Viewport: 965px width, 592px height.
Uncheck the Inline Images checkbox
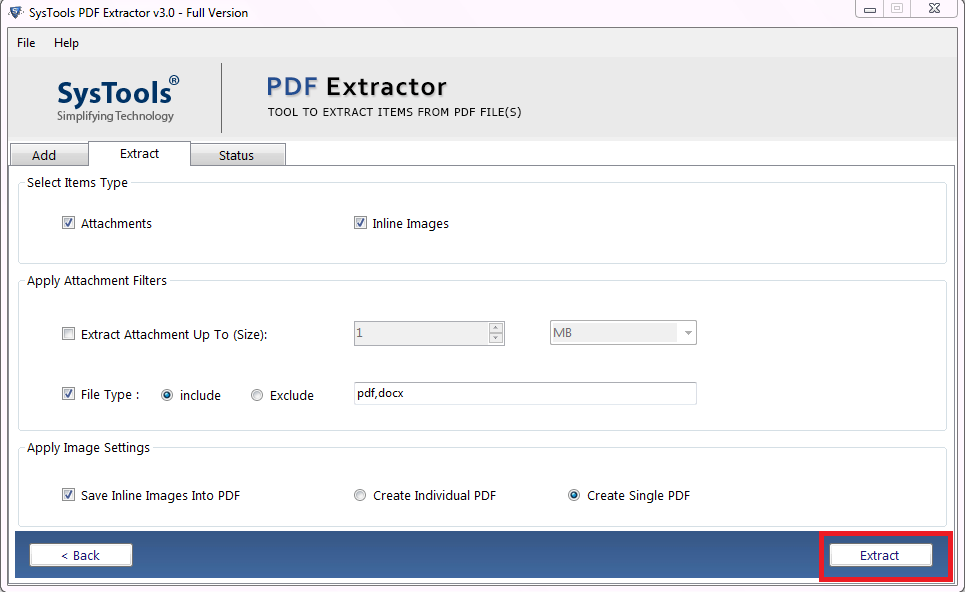pos(361,223)
